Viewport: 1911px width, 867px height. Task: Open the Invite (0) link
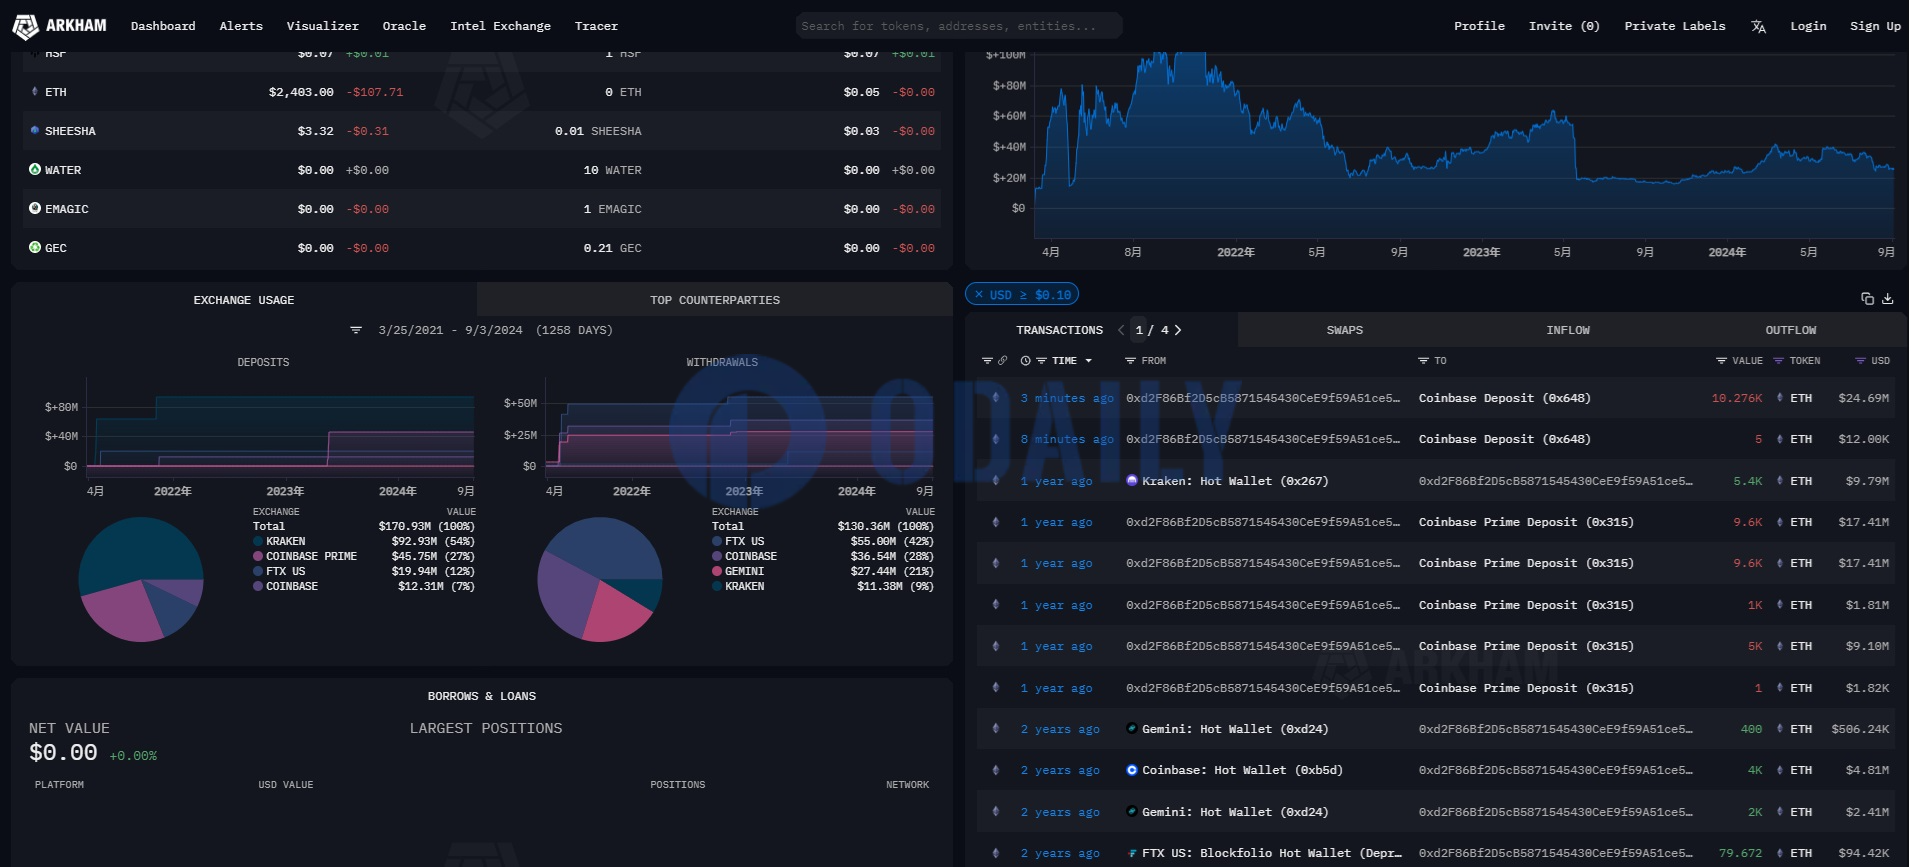(1564, 26)
